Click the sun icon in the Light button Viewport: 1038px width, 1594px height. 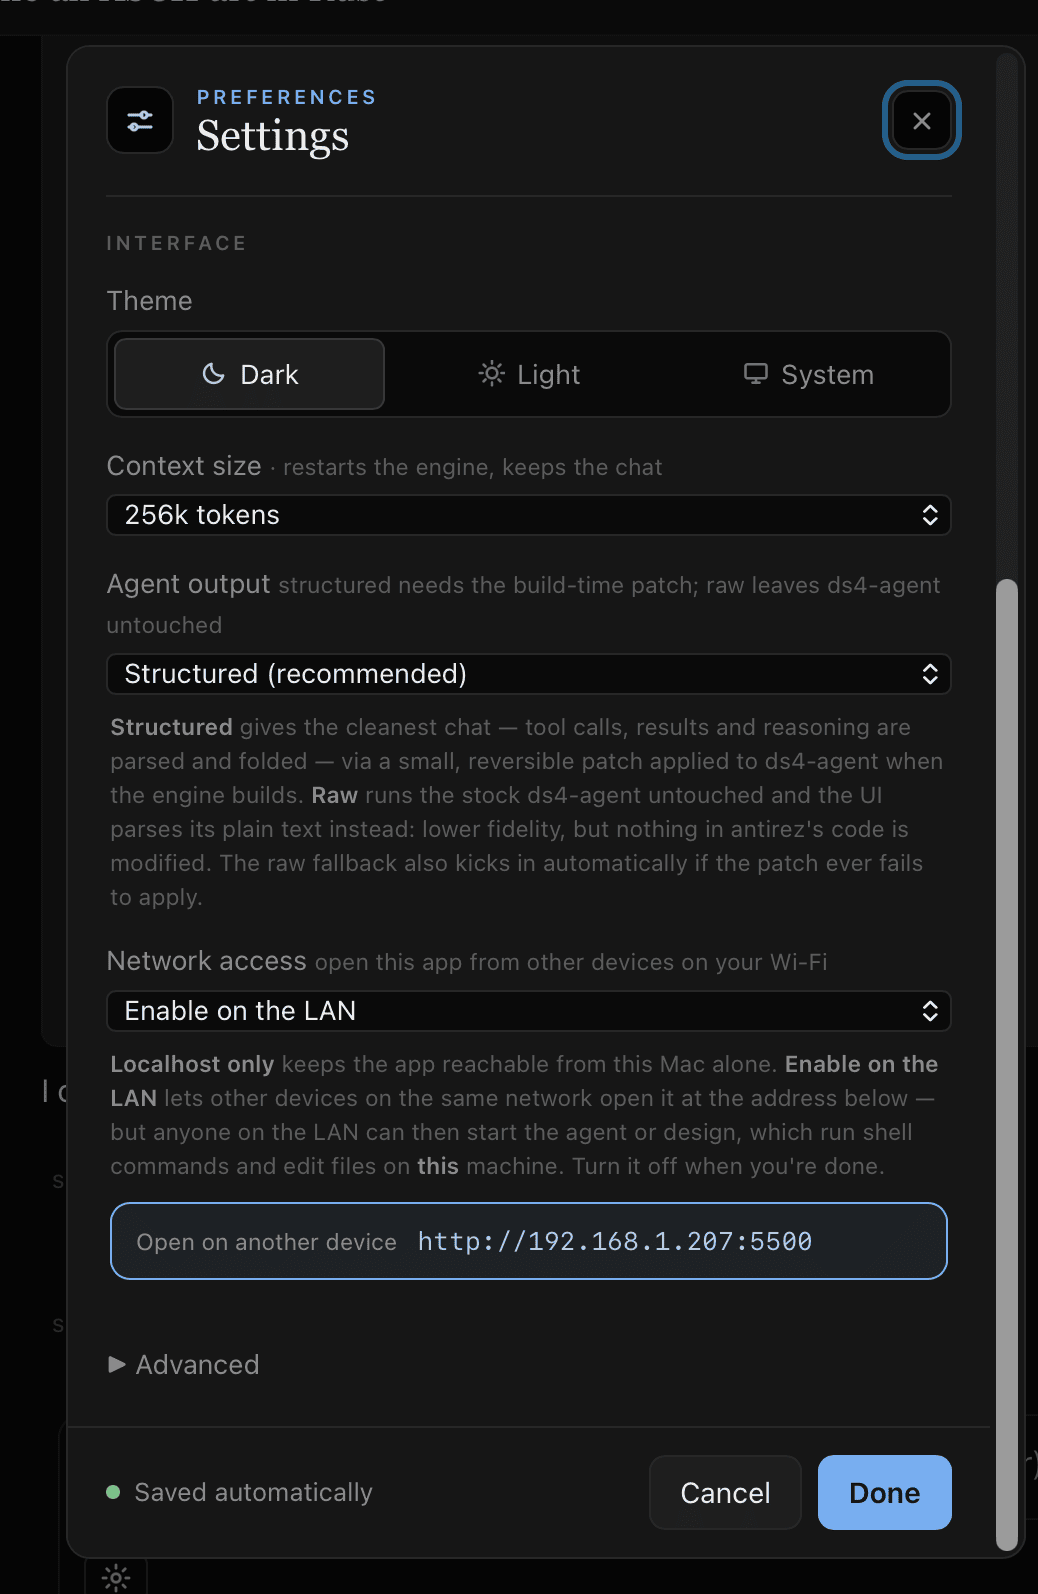[491, 374]
